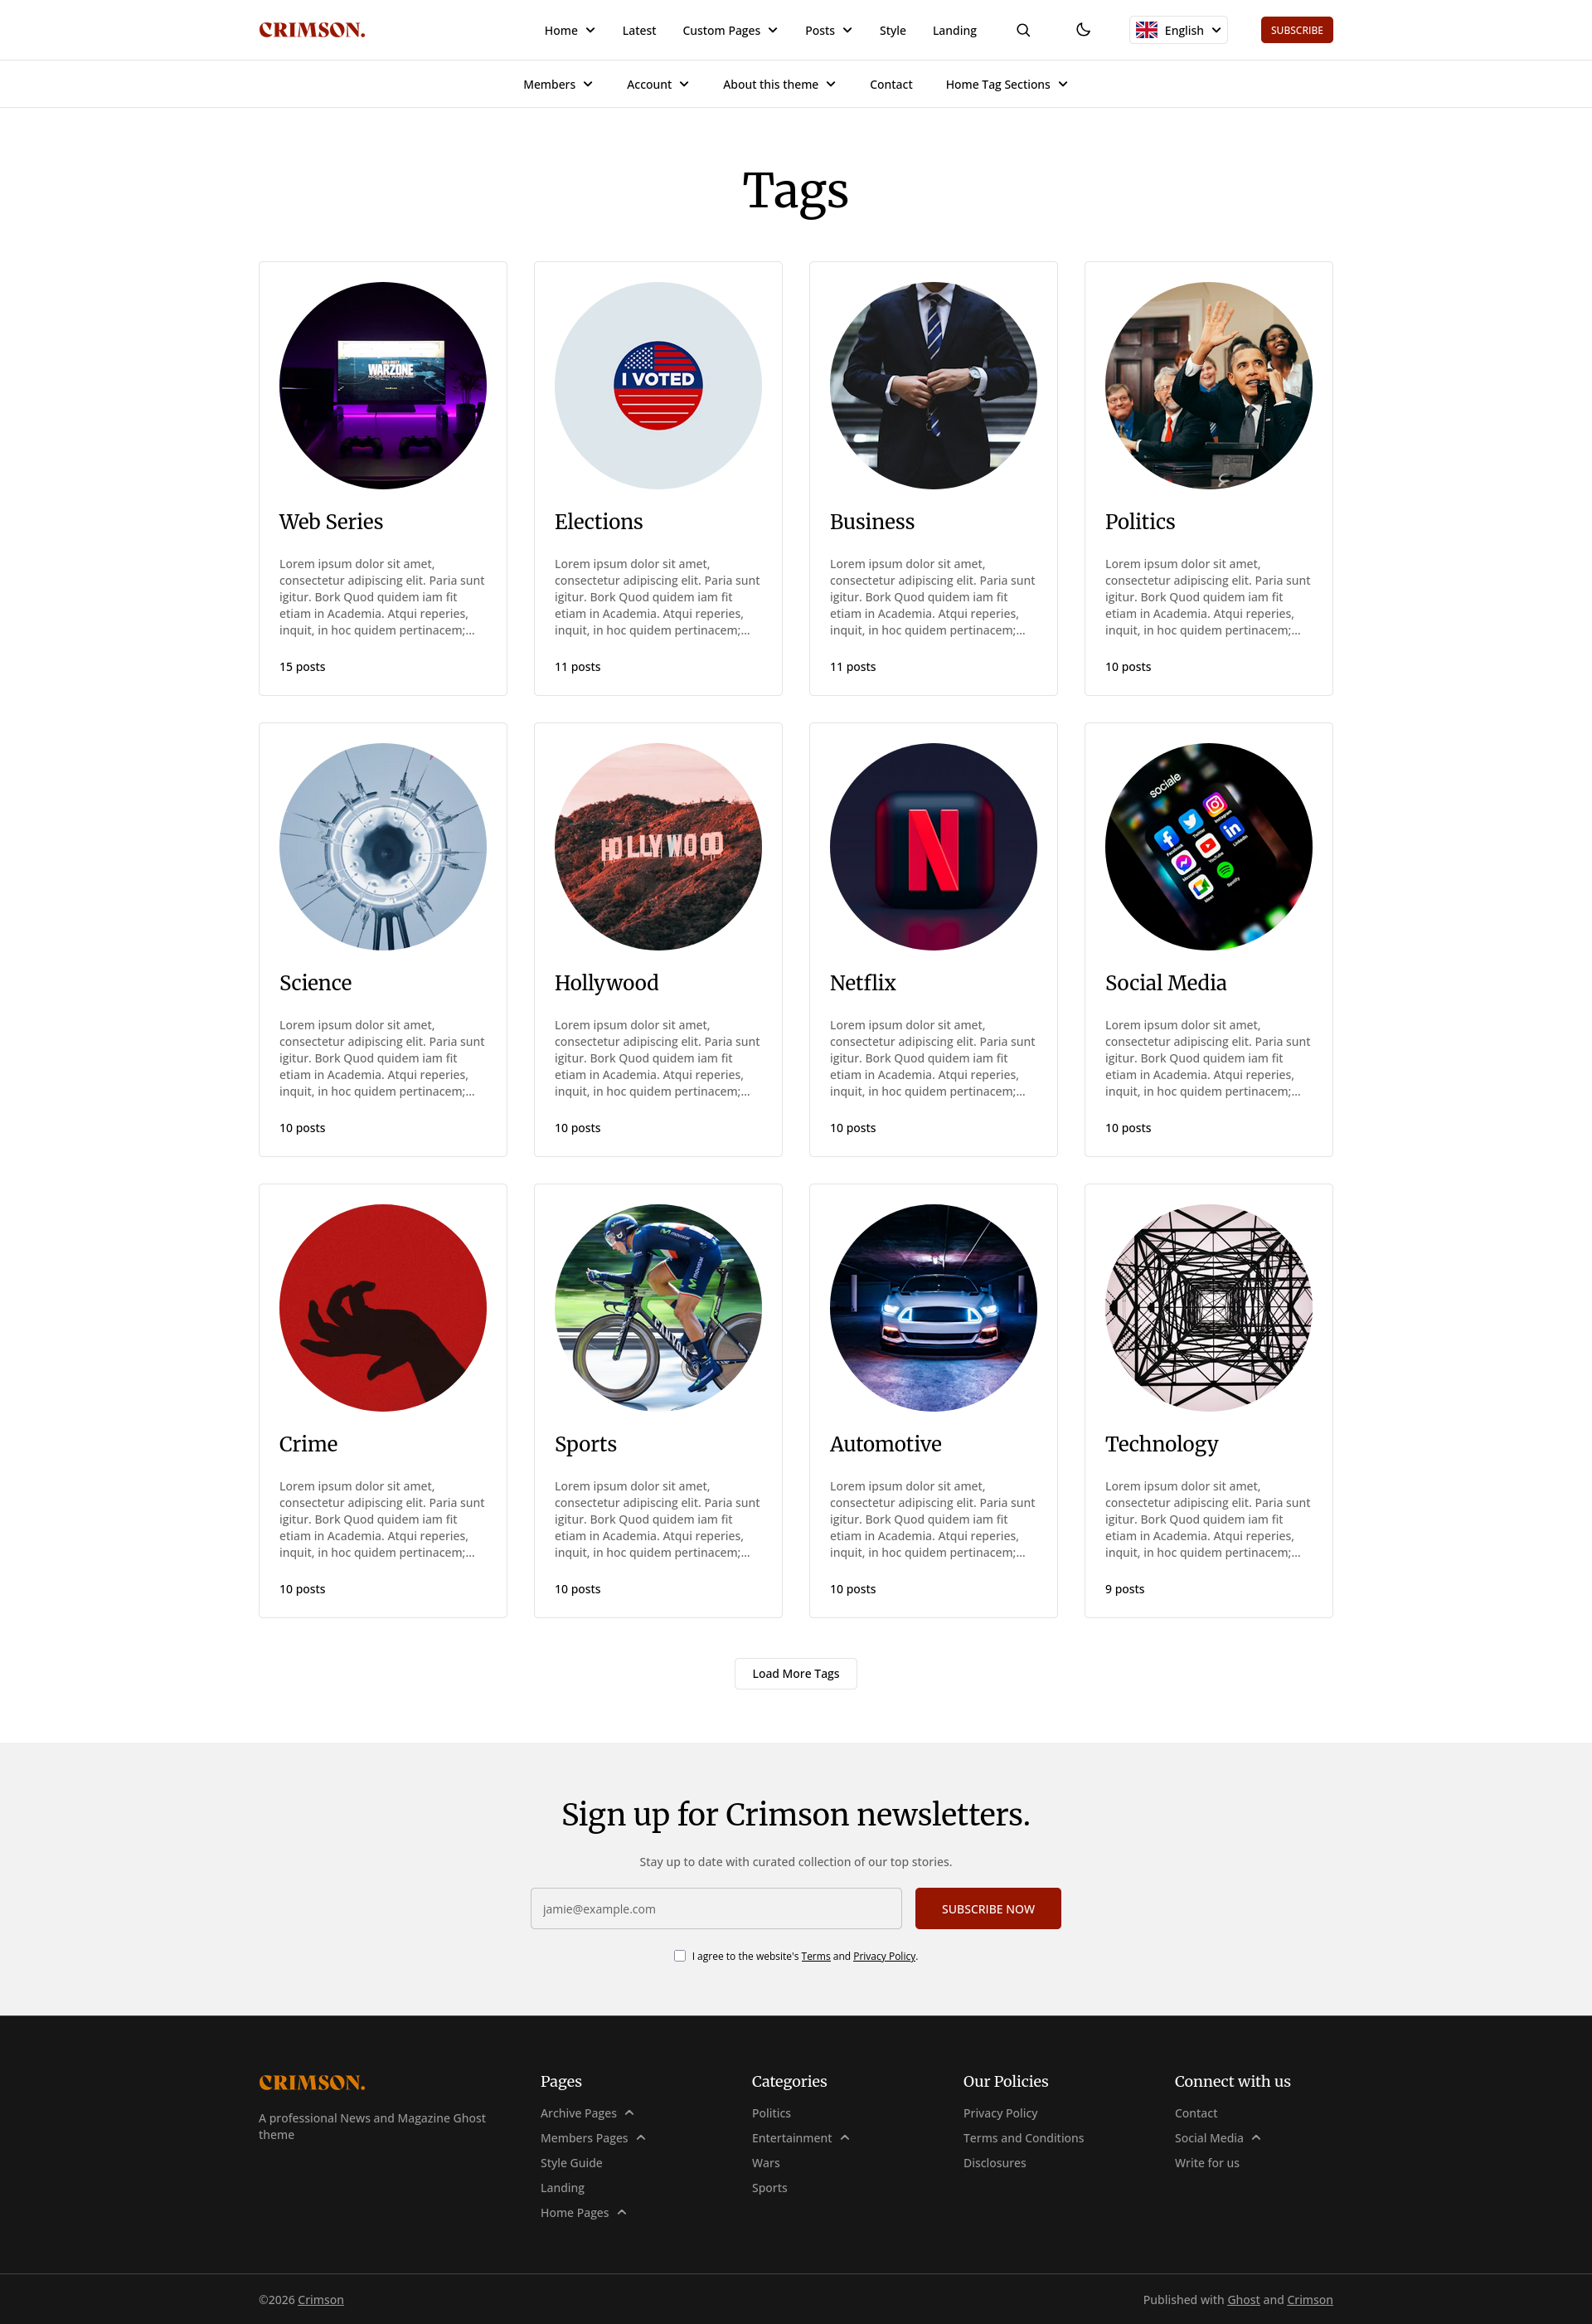This screenshot has height=2324, width=1592.
Task: Open the Home Tag Sections menu
Action: tap(1007, 84)
